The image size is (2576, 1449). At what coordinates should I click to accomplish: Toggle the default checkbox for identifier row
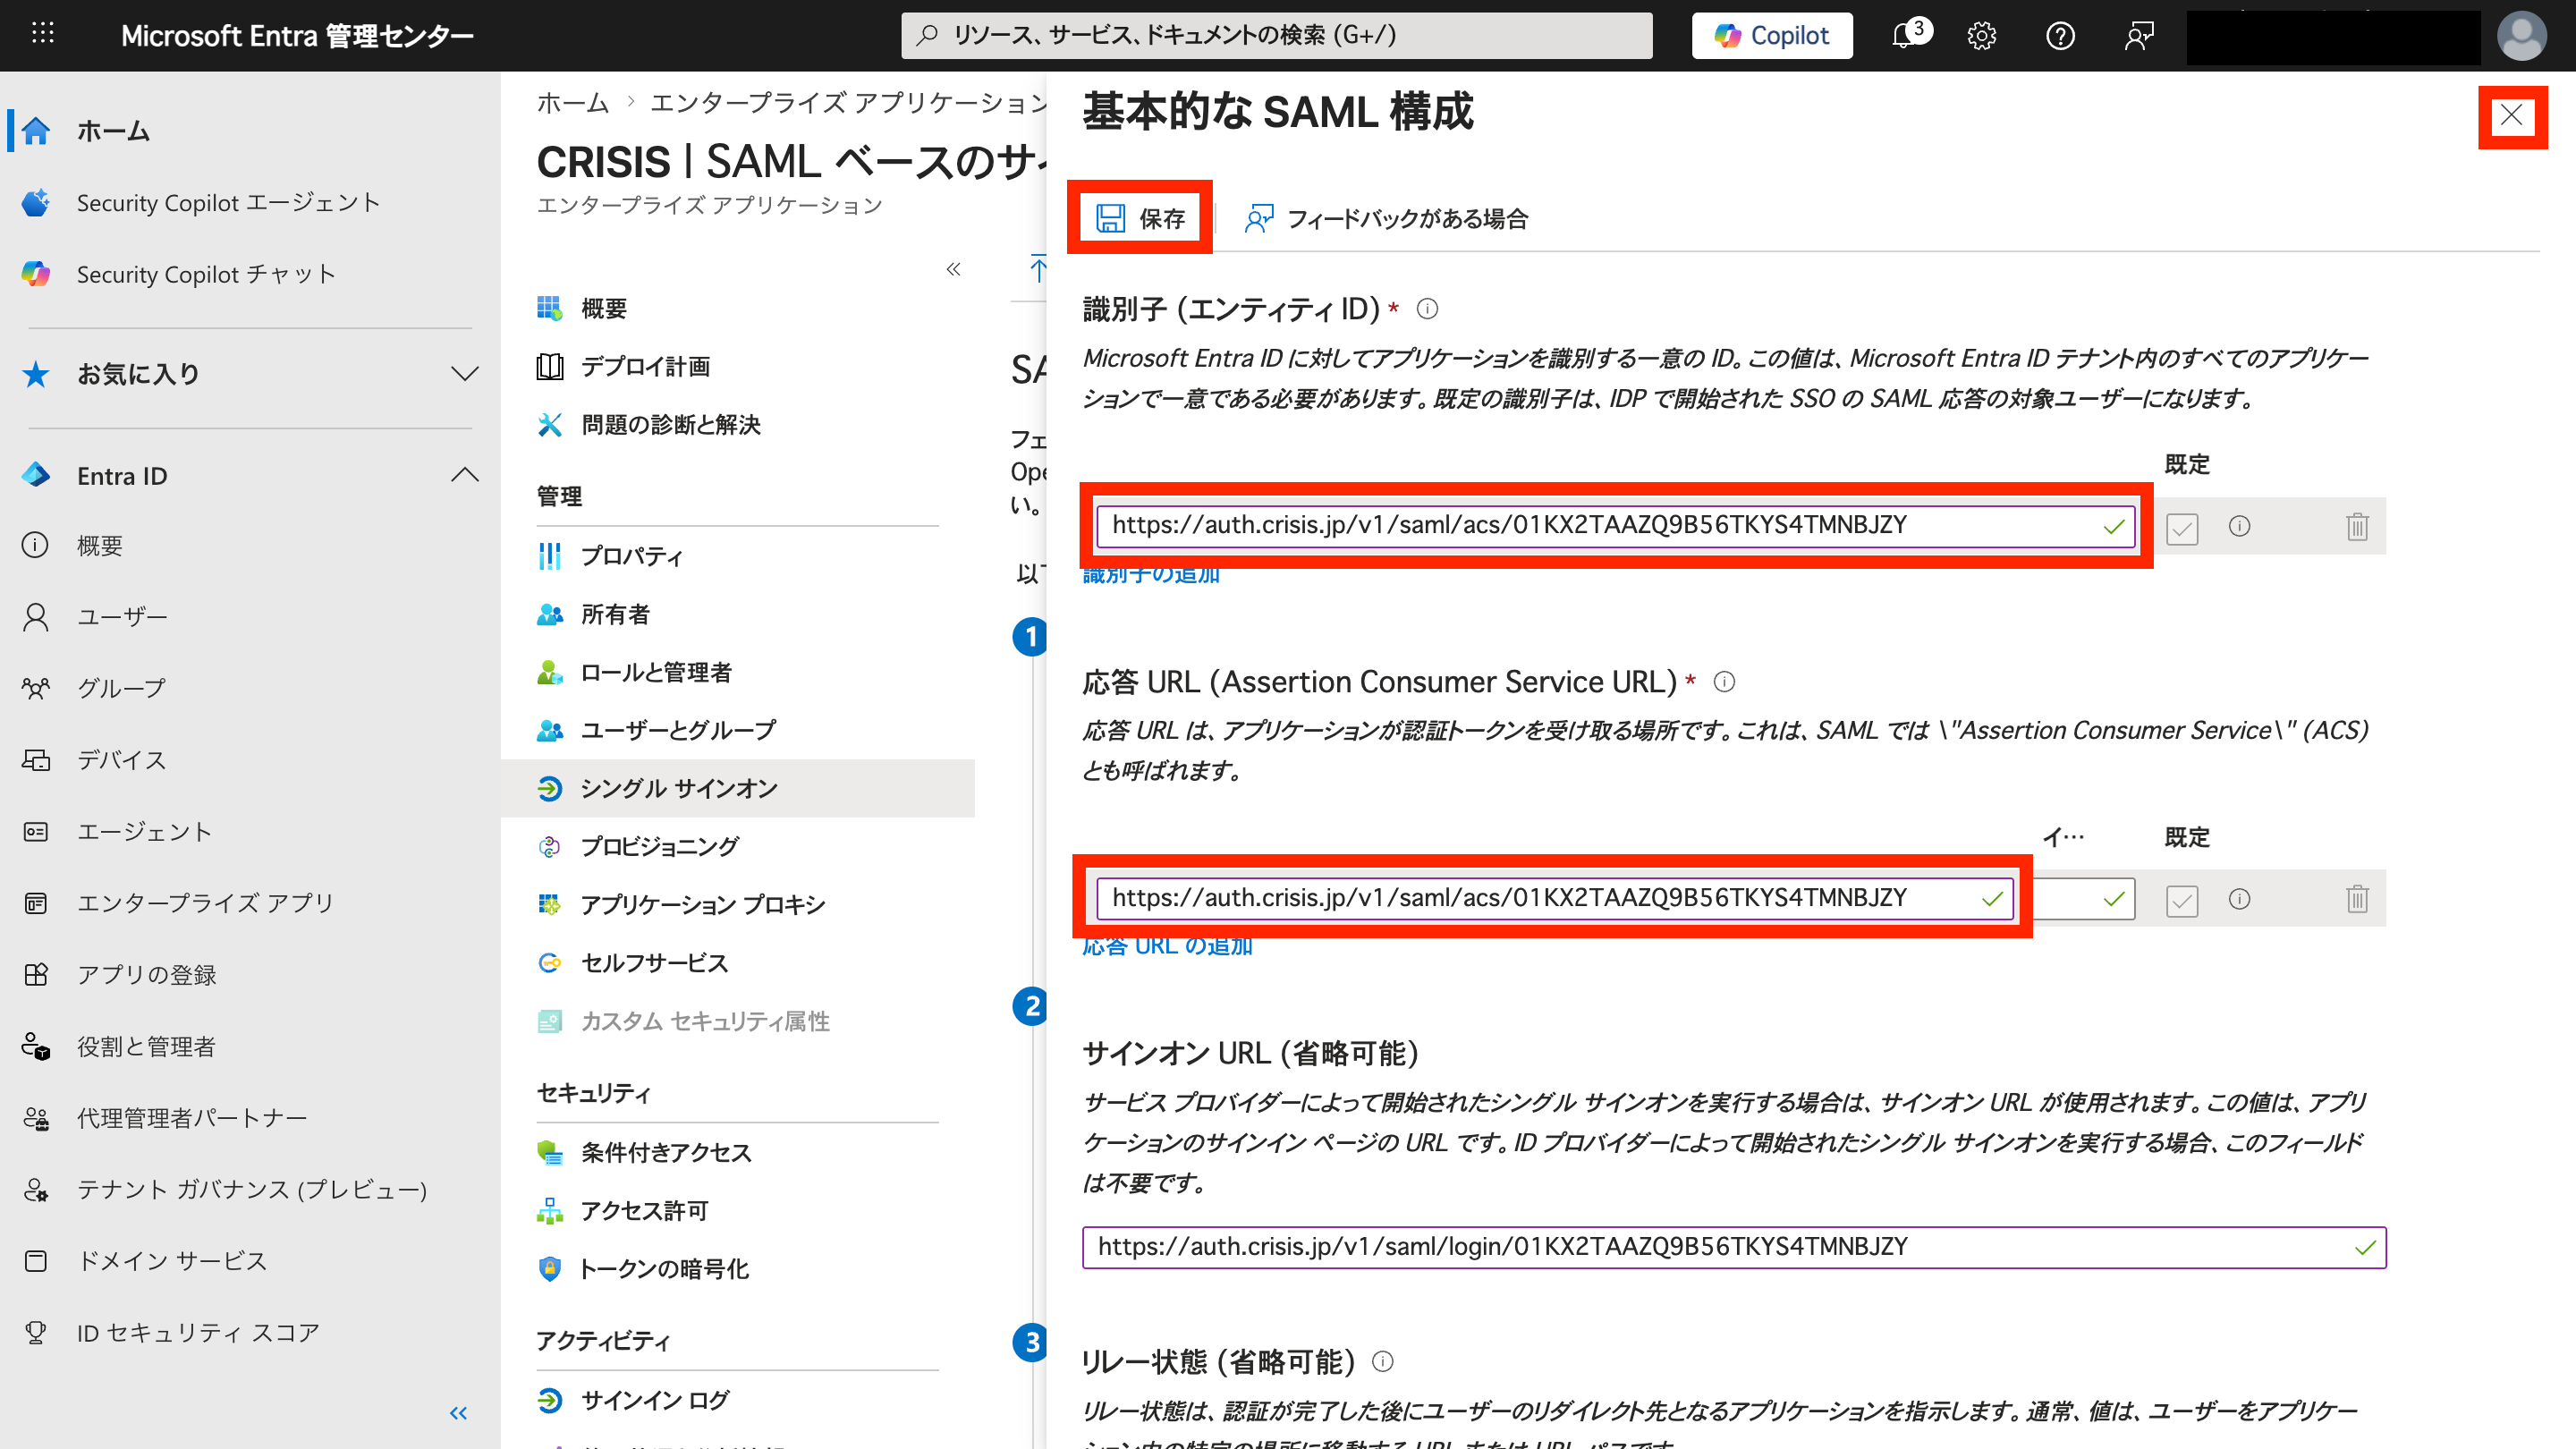(2181, 527)
